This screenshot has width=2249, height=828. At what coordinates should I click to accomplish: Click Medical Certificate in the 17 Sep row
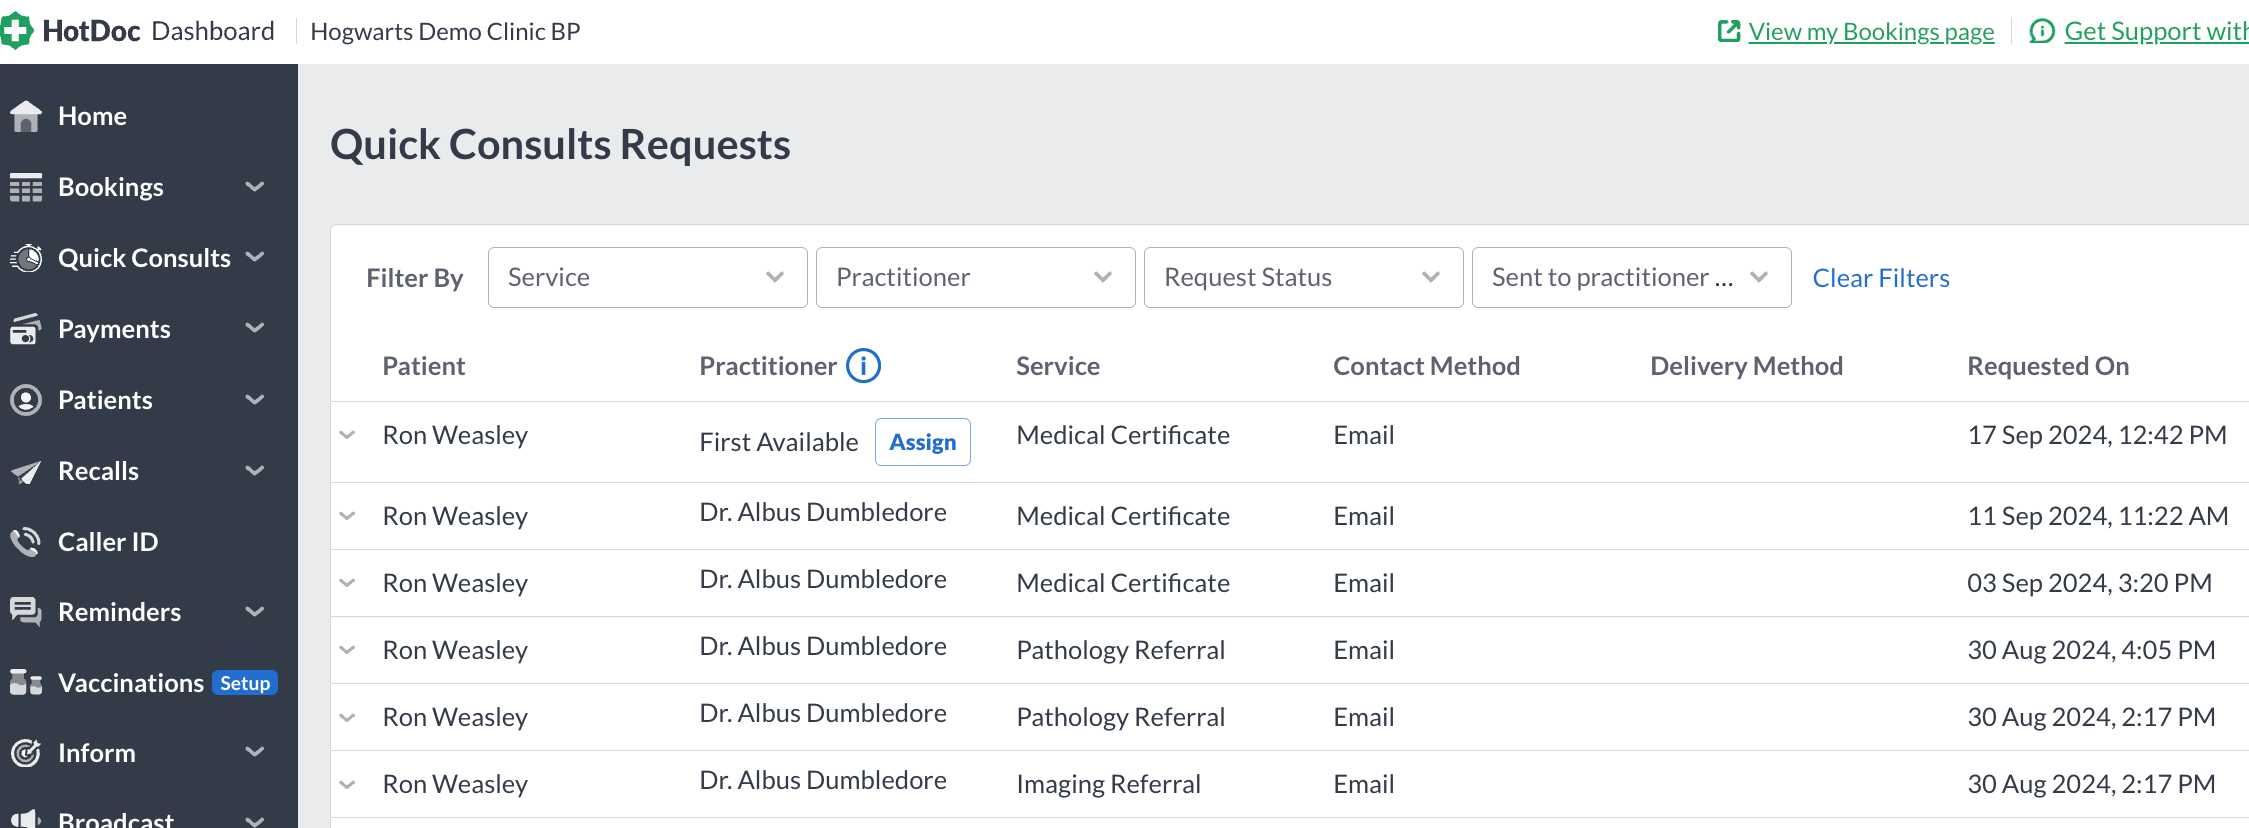(x=1123, y=435)
